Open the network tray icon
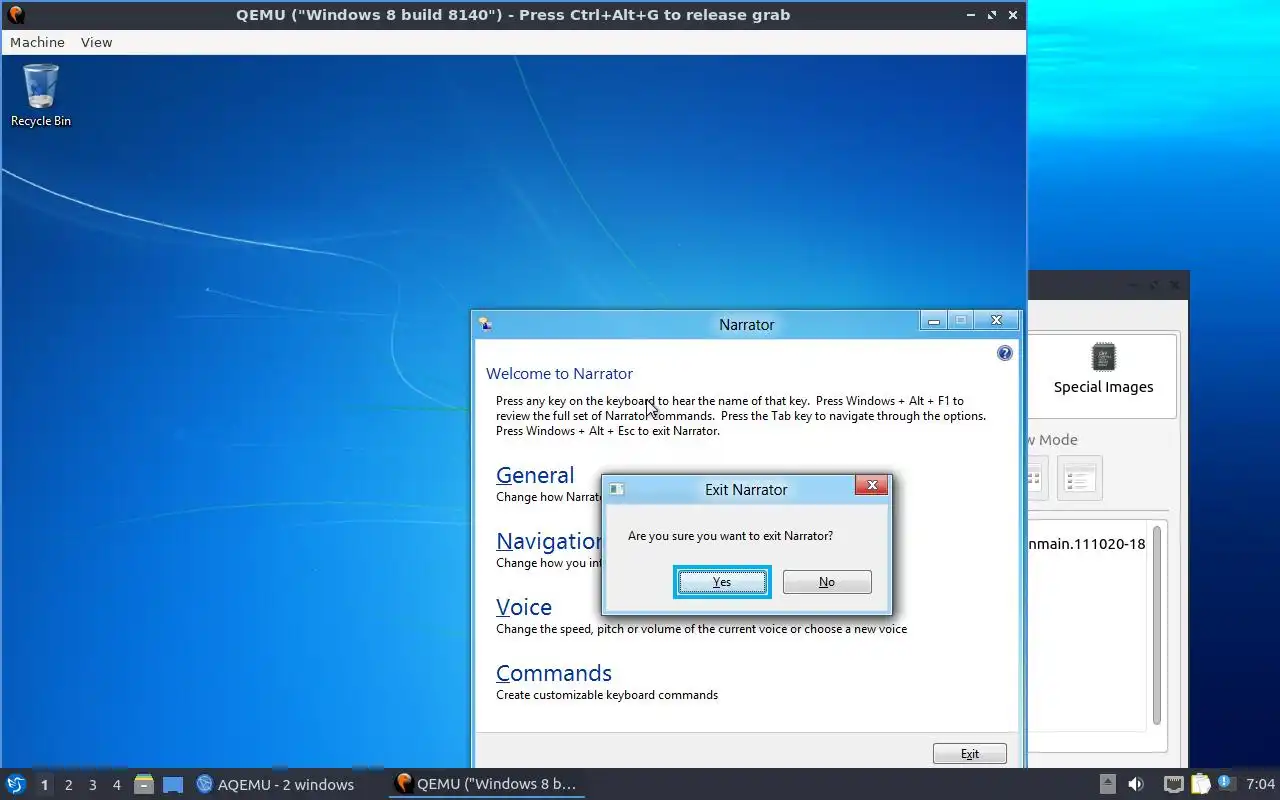The height and width of the screenshot is (800, 1280). click(1174, 784)
